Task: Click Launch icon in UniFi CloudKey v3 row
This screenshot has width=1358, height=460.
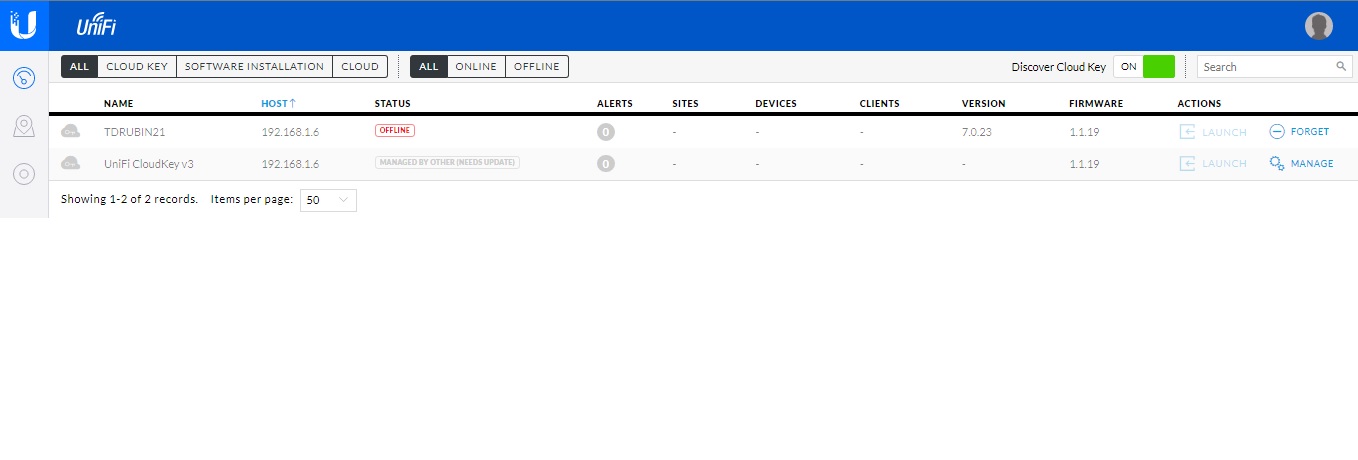Action: coord(1188,163)
